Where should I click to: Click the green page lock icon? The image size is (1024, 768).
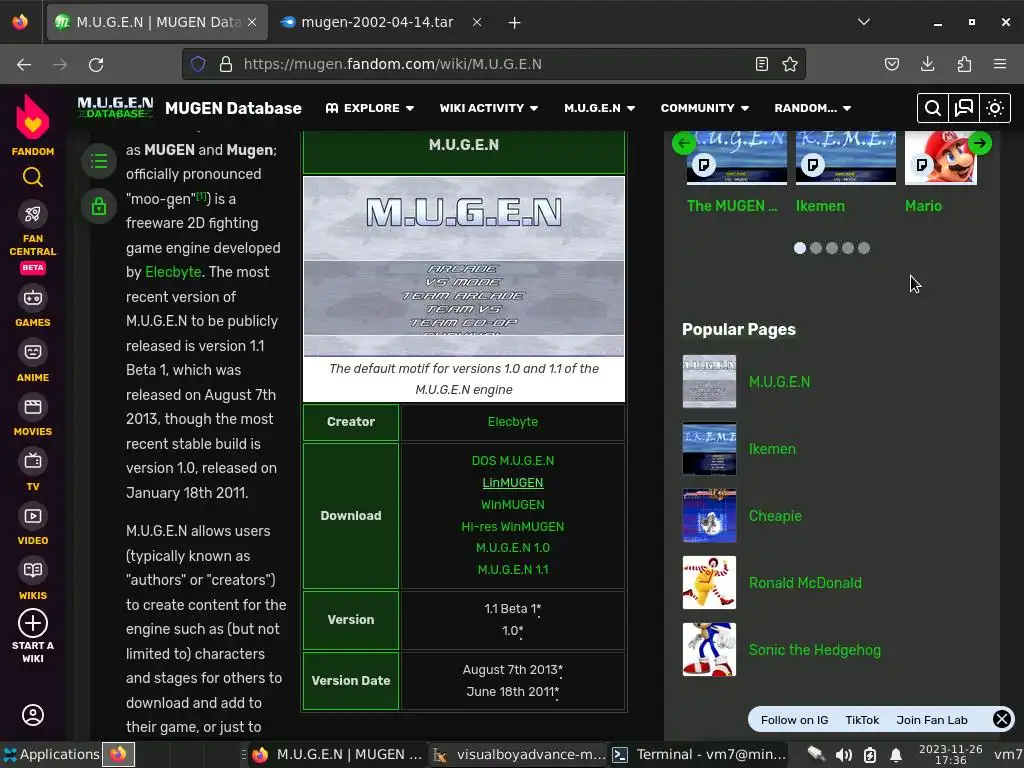pyautogui.click(x=99, y=206)
